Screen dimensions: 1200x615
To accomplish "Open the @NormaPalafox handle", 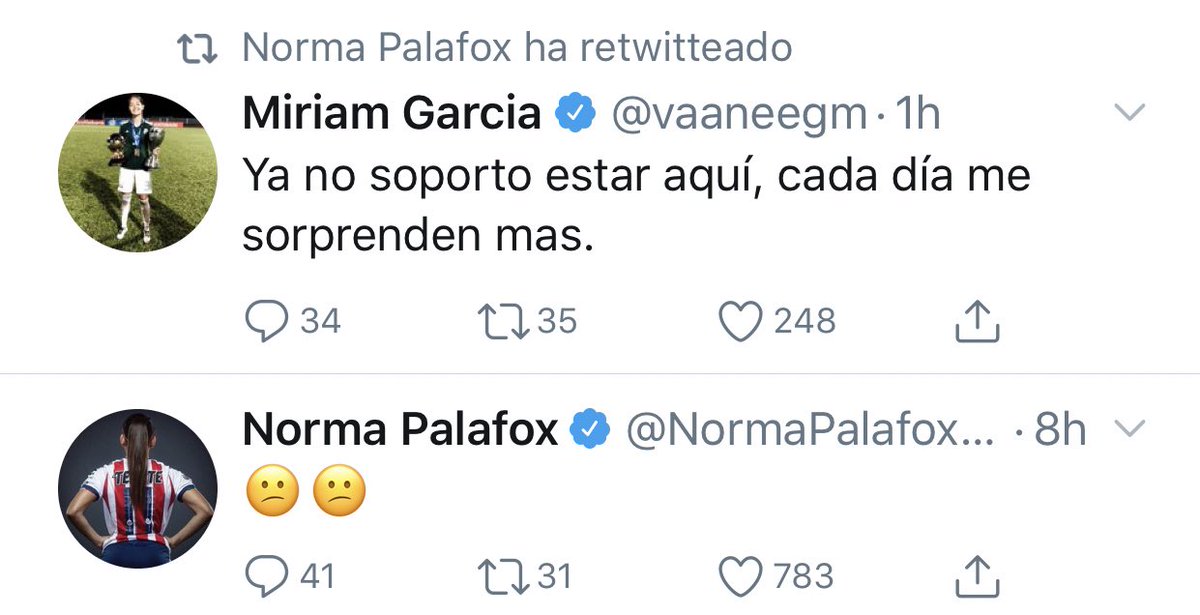I will pyautogui.click(x=809, y=431).
